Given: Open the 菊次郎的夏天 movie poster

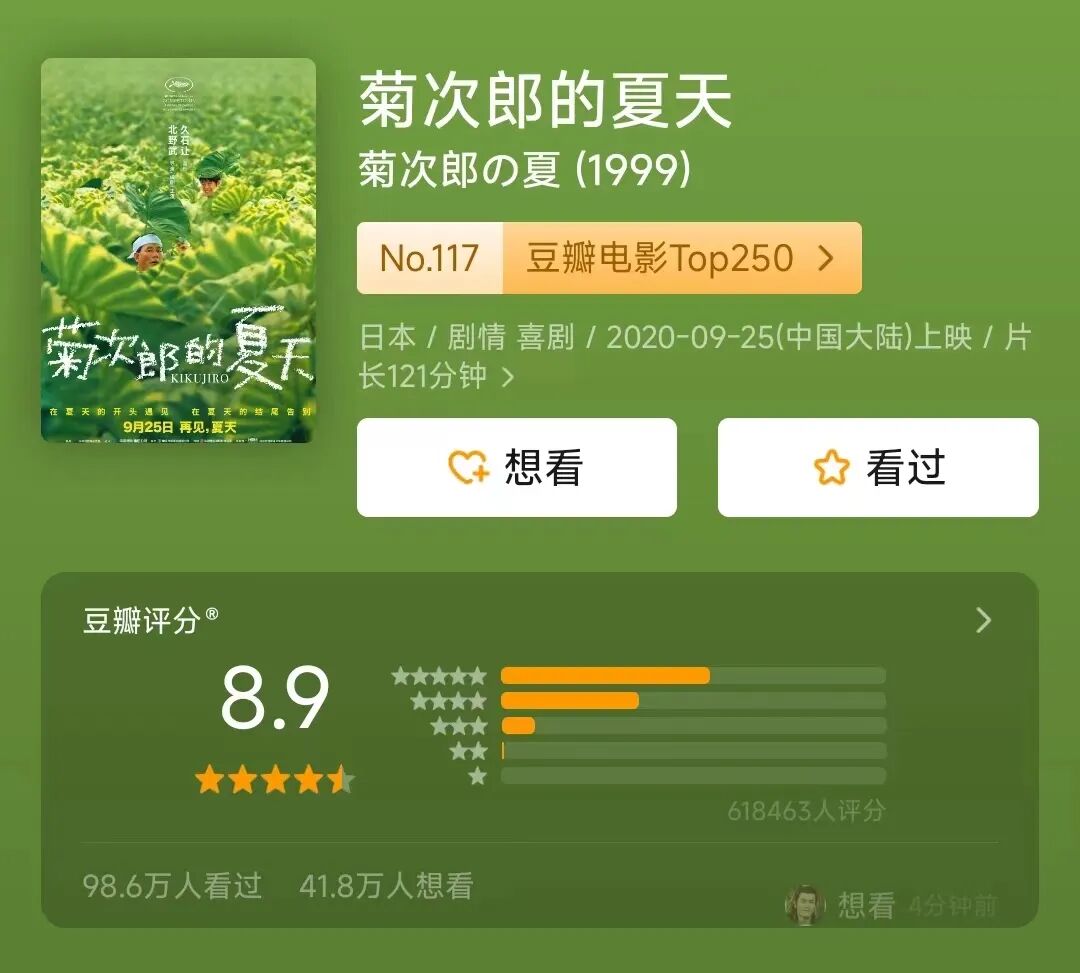Looking at the screenshot, I should click(x=178, y=250).
